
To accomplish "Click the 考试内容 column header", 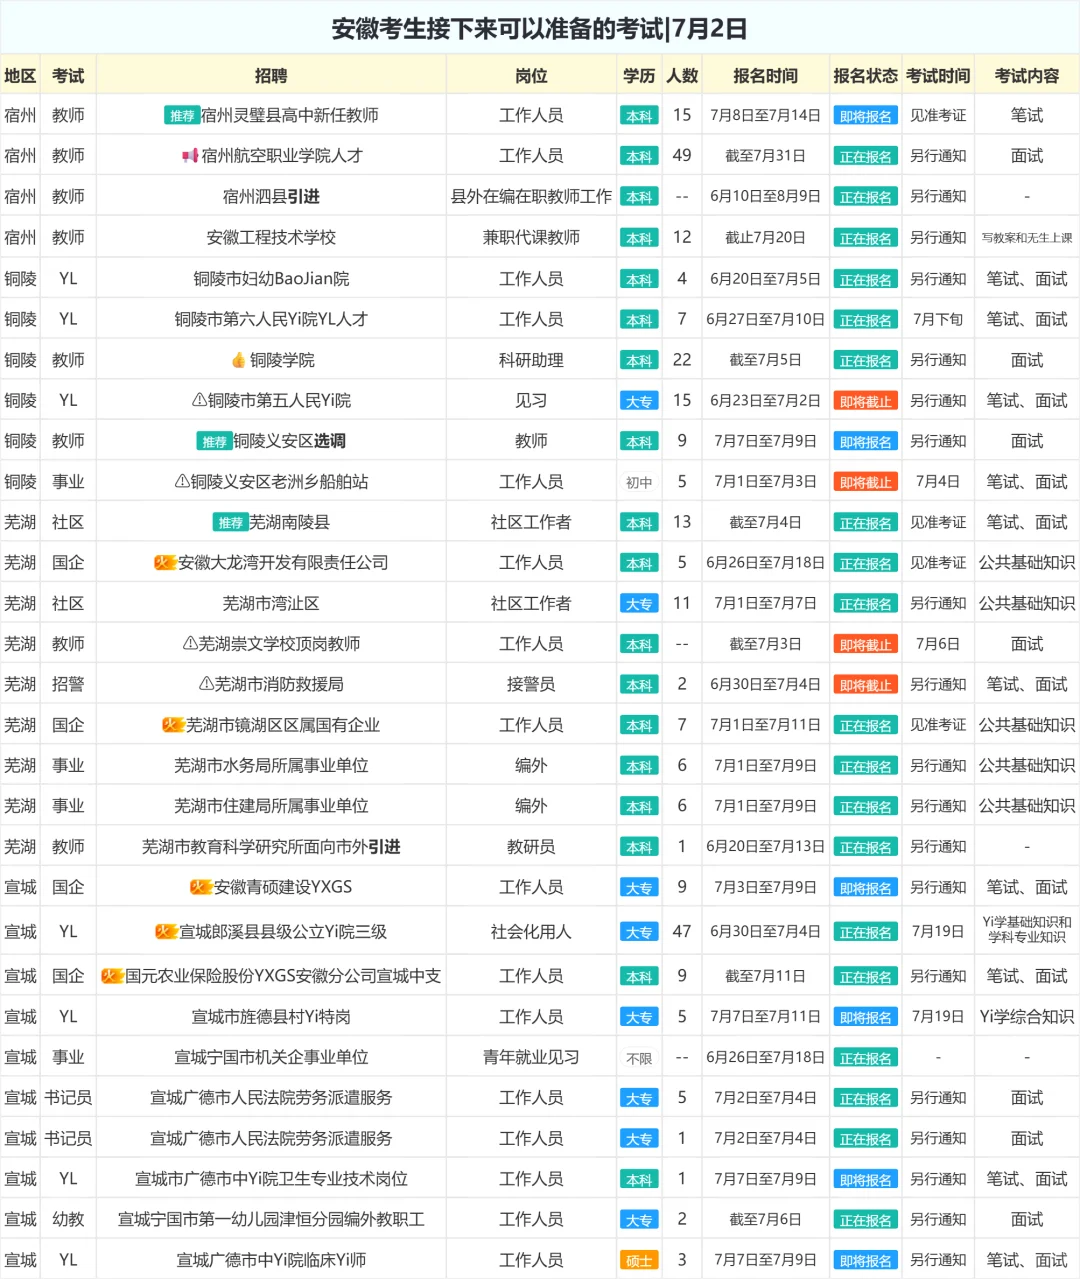I will (x=1027, y=76).
